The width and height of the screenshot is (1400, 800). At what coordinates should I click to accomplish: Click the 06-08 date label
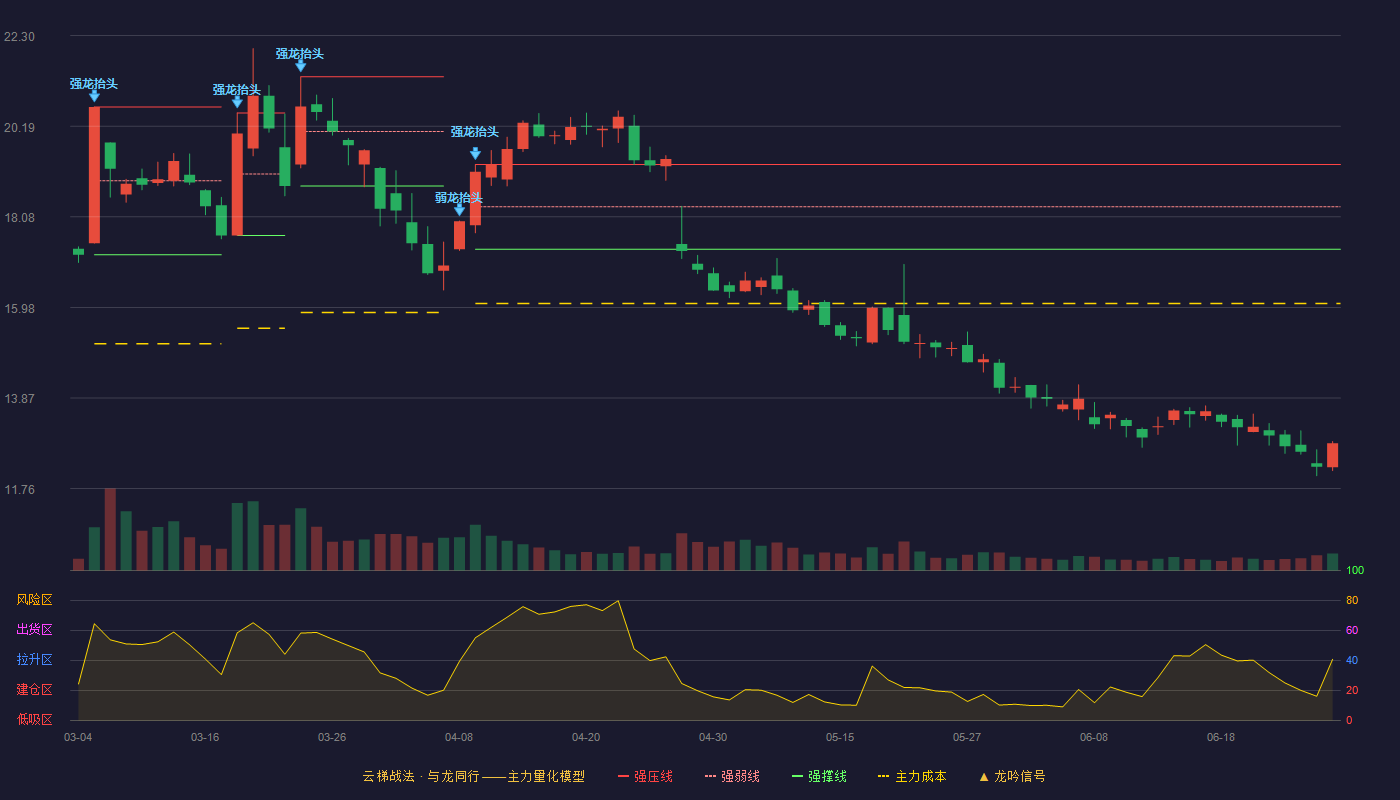[x=1094, y=737]
